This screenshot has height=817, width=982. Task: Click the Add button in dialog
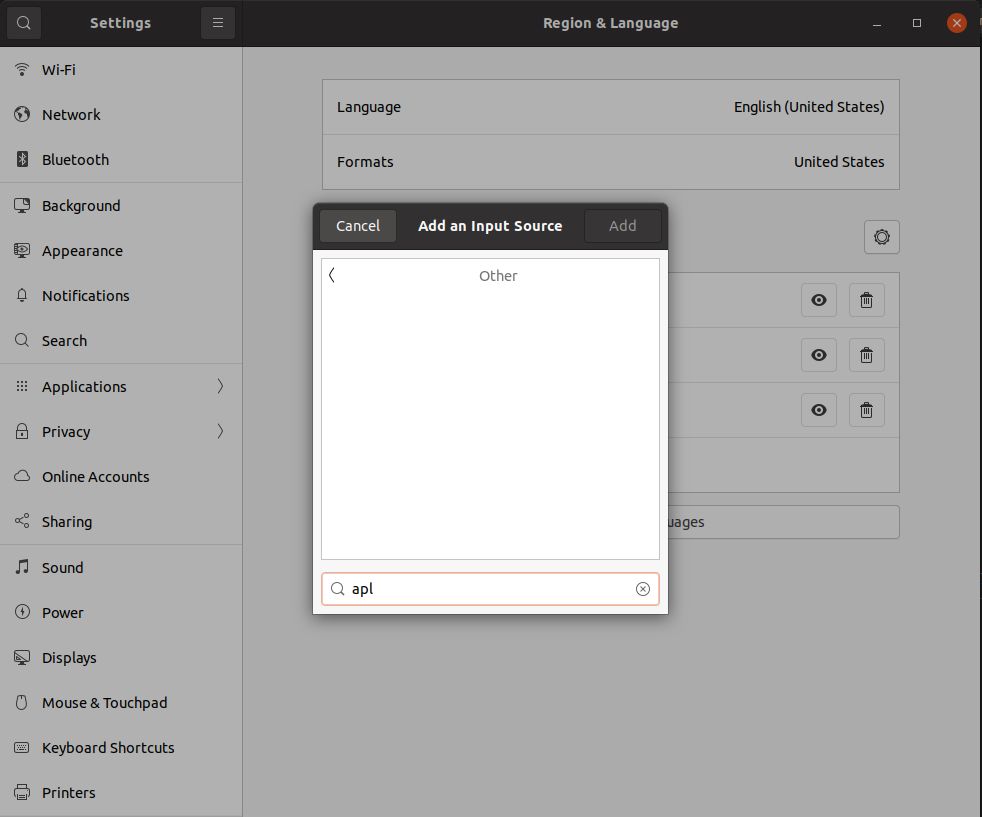[x=623, y=226]
